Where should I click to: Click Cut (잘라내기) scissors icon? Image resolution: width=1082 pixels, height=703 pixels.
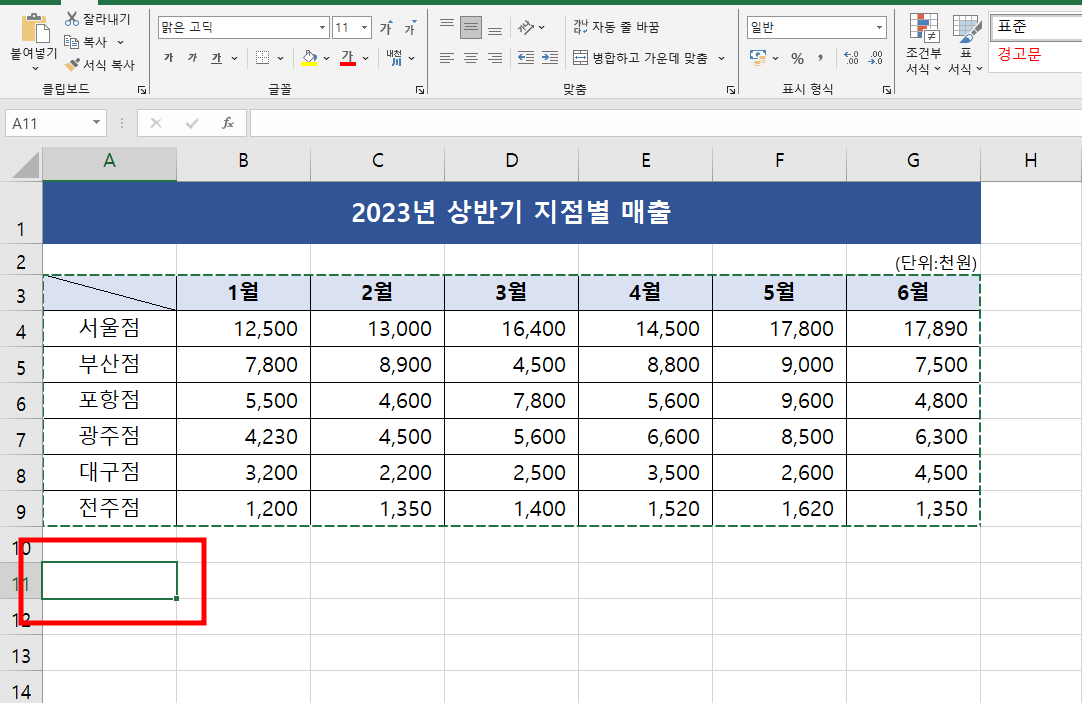click(x=72, y=19)
